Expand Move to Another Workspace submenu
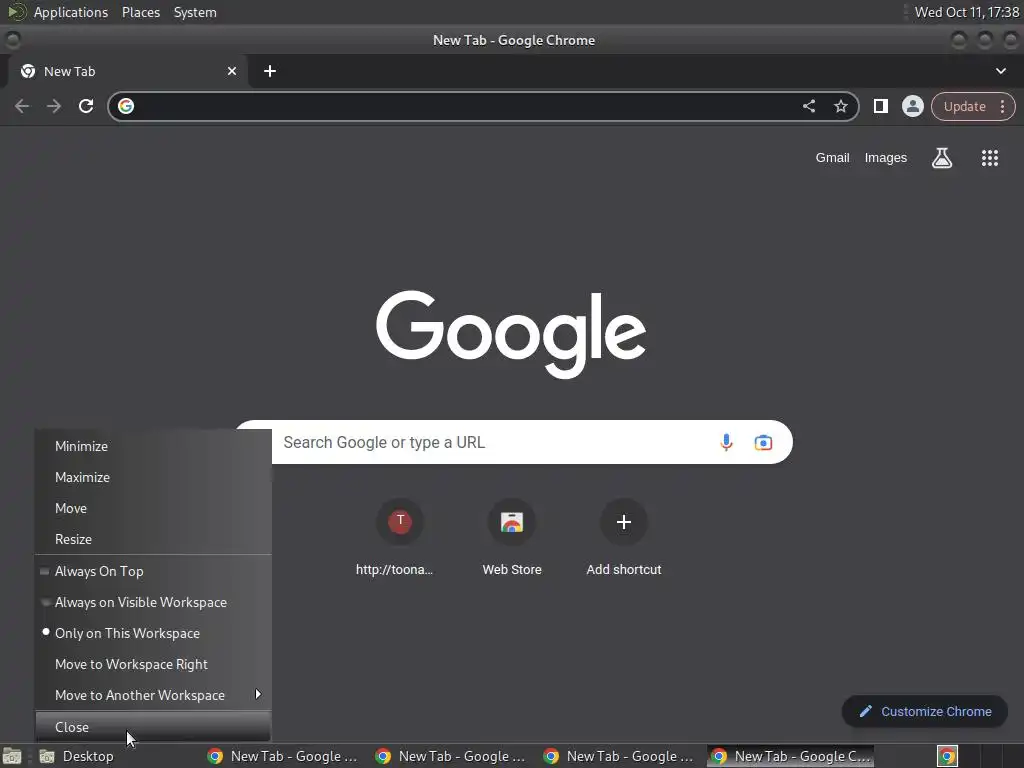The height and width of the screenshot is (768, 1024). (153, 695)
